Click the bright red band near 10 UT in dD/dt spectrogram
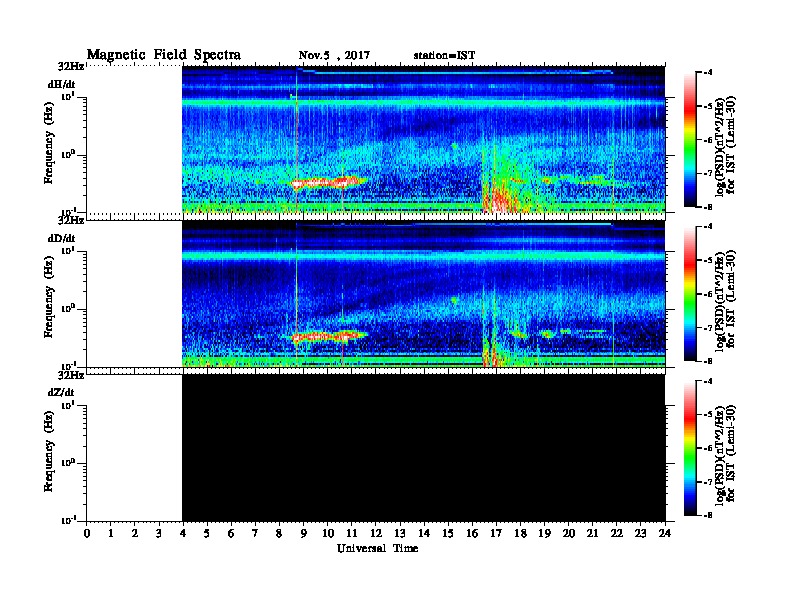This screenshot has width=792, height=612. click(x=328, y=336)
